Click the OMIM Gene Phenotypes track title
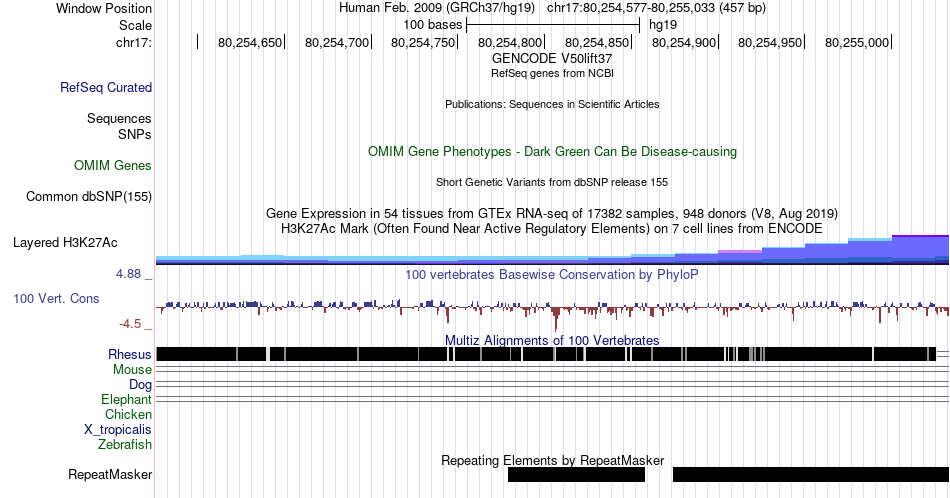The width and height of the screenshot is (950, 498). (552, 151)
